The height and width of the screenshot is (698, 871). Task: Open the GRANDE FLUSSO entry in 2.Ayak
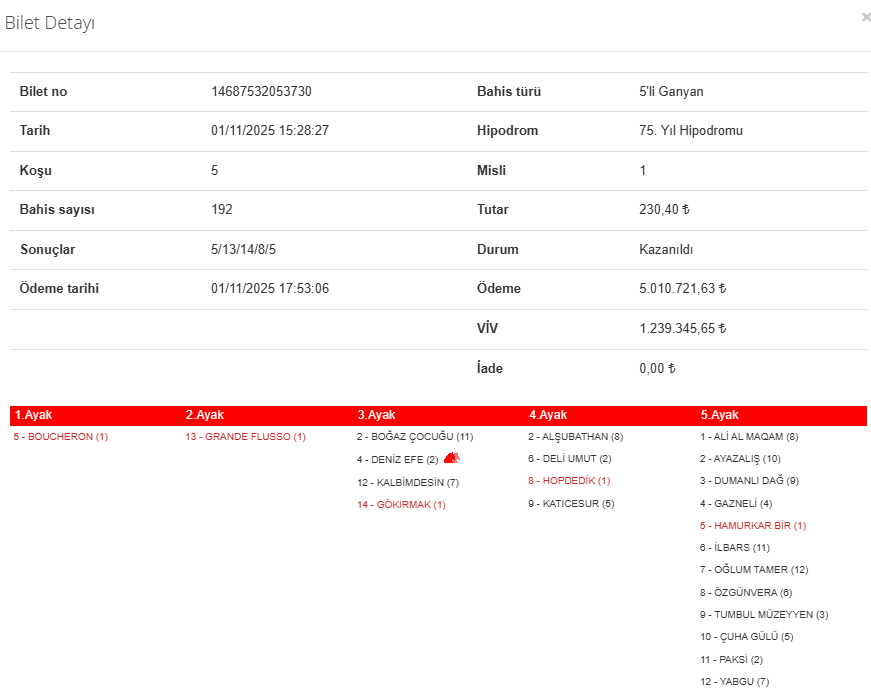coord(245,437)
